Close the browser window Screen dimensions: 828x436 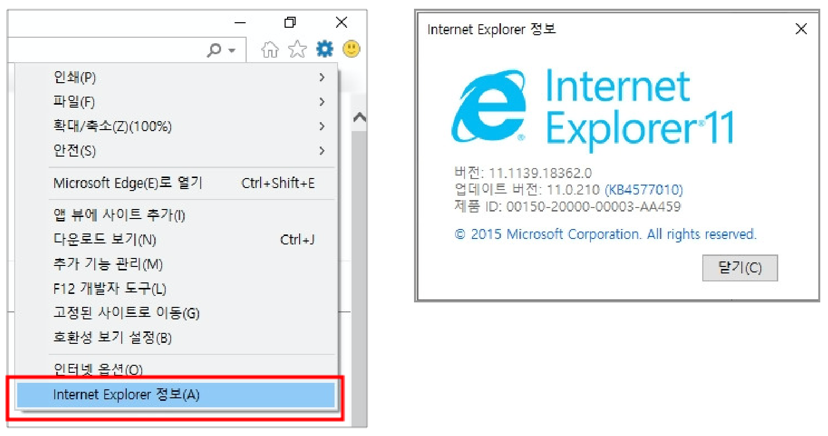pyautogui.click(x=342, y=23)
